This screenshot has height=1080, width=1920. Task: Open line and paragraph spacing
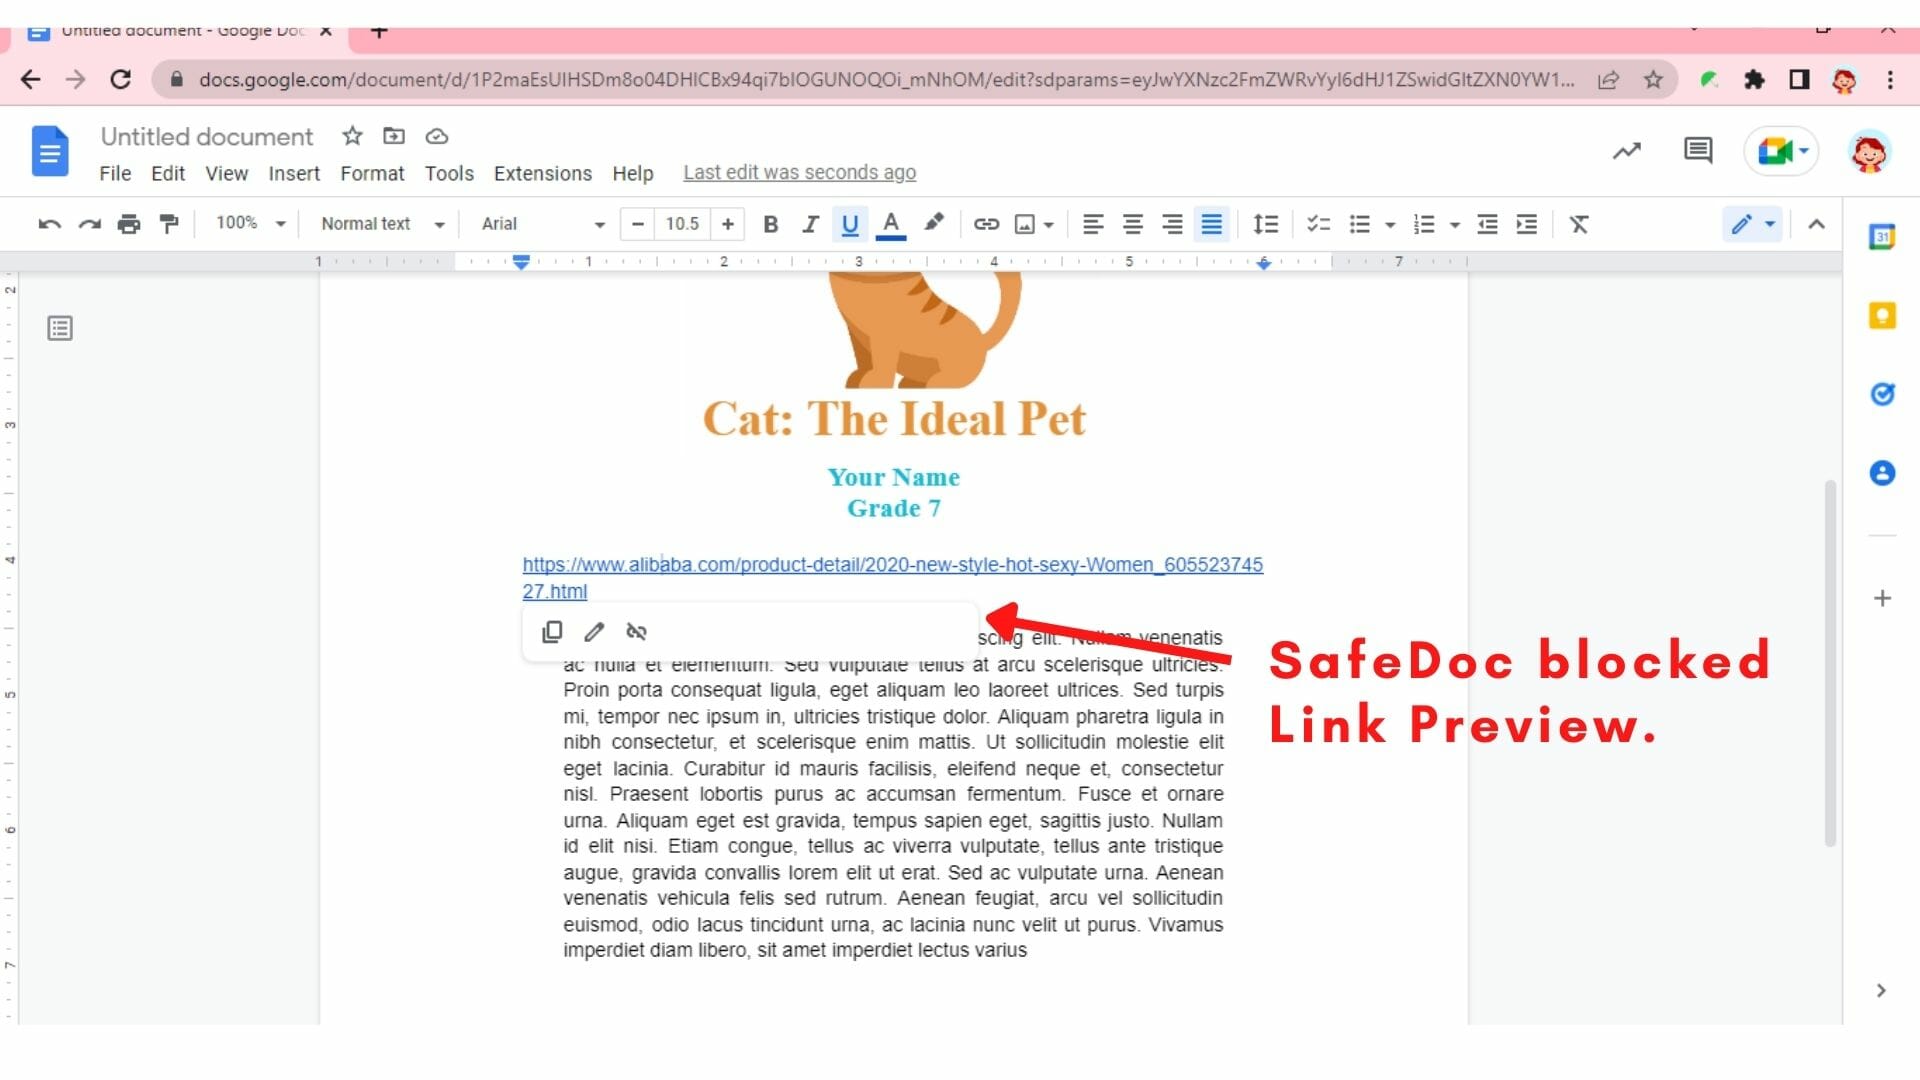click(x=1266, y=224)
